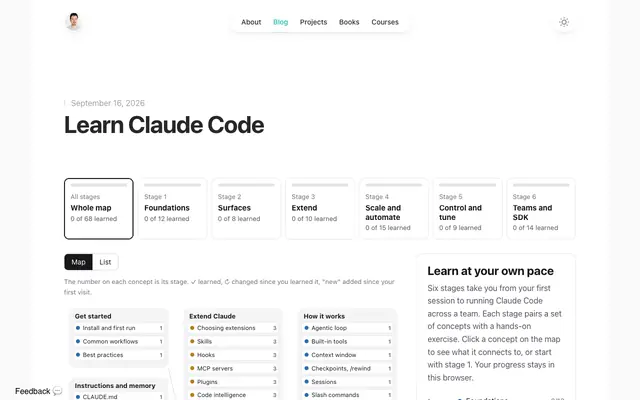
Task: Open the Context window concept
Action: (x=348, y=355)
